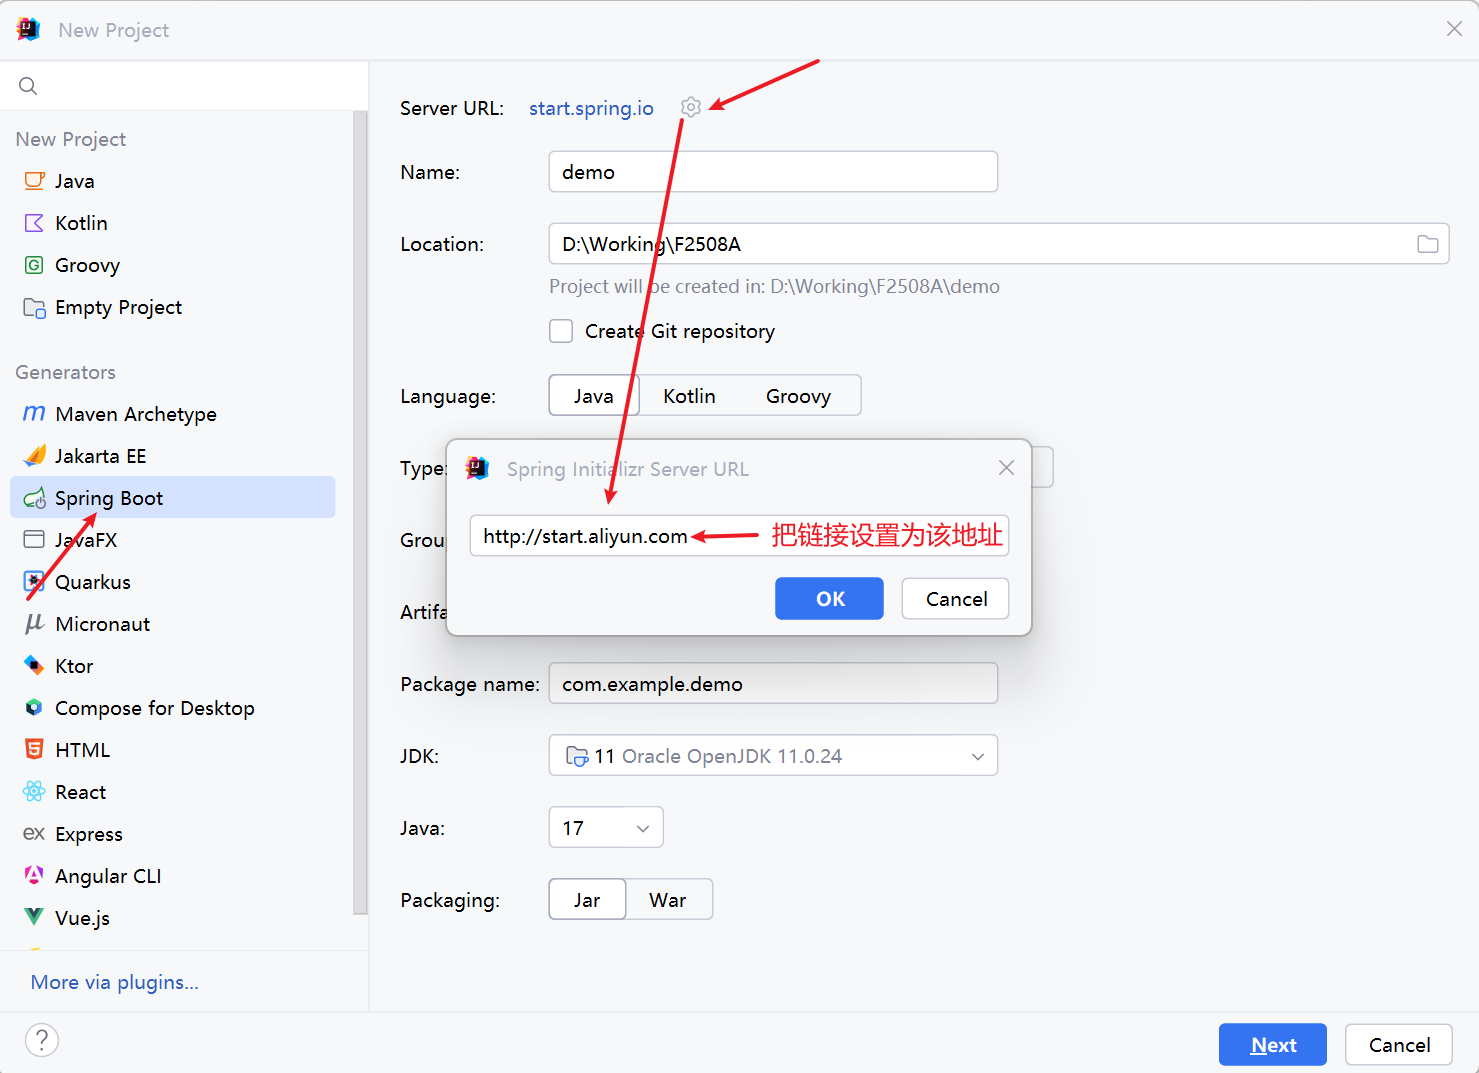Click the search magnifier icon
The width and height of the screenshot is (1479, 1073).
pyautogui.click(x=28, y=86)
